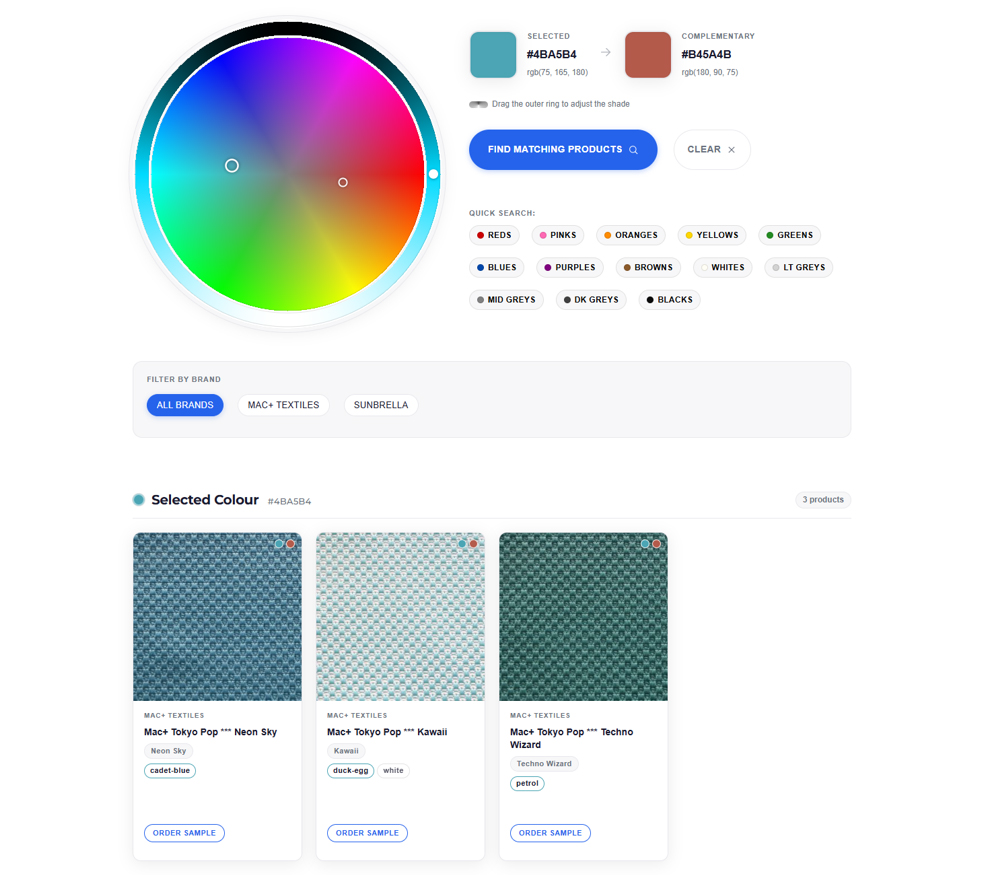Click the 3 products count badge
Viewport: 1000px width, 875px height.
(823, 500)
